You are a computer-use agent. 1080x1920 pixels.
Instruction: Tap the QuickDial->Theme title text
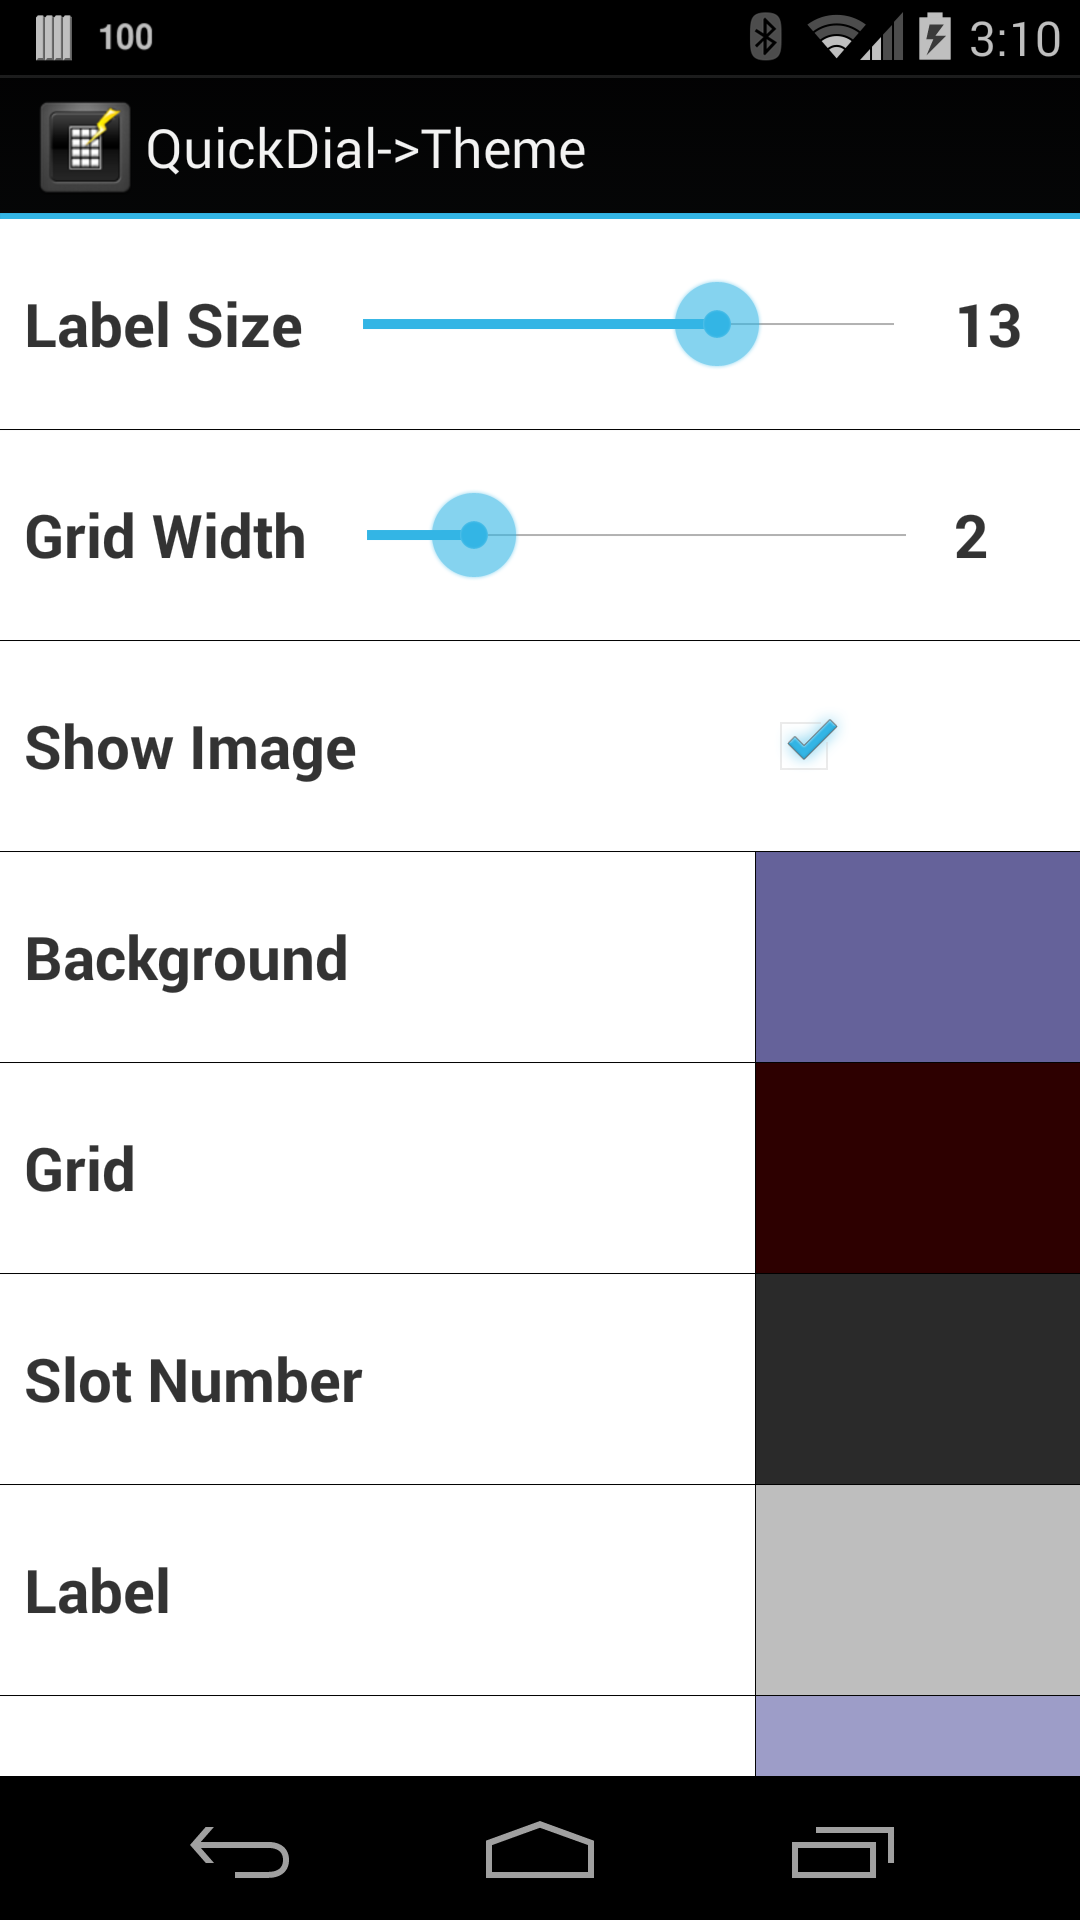[366, 150]
